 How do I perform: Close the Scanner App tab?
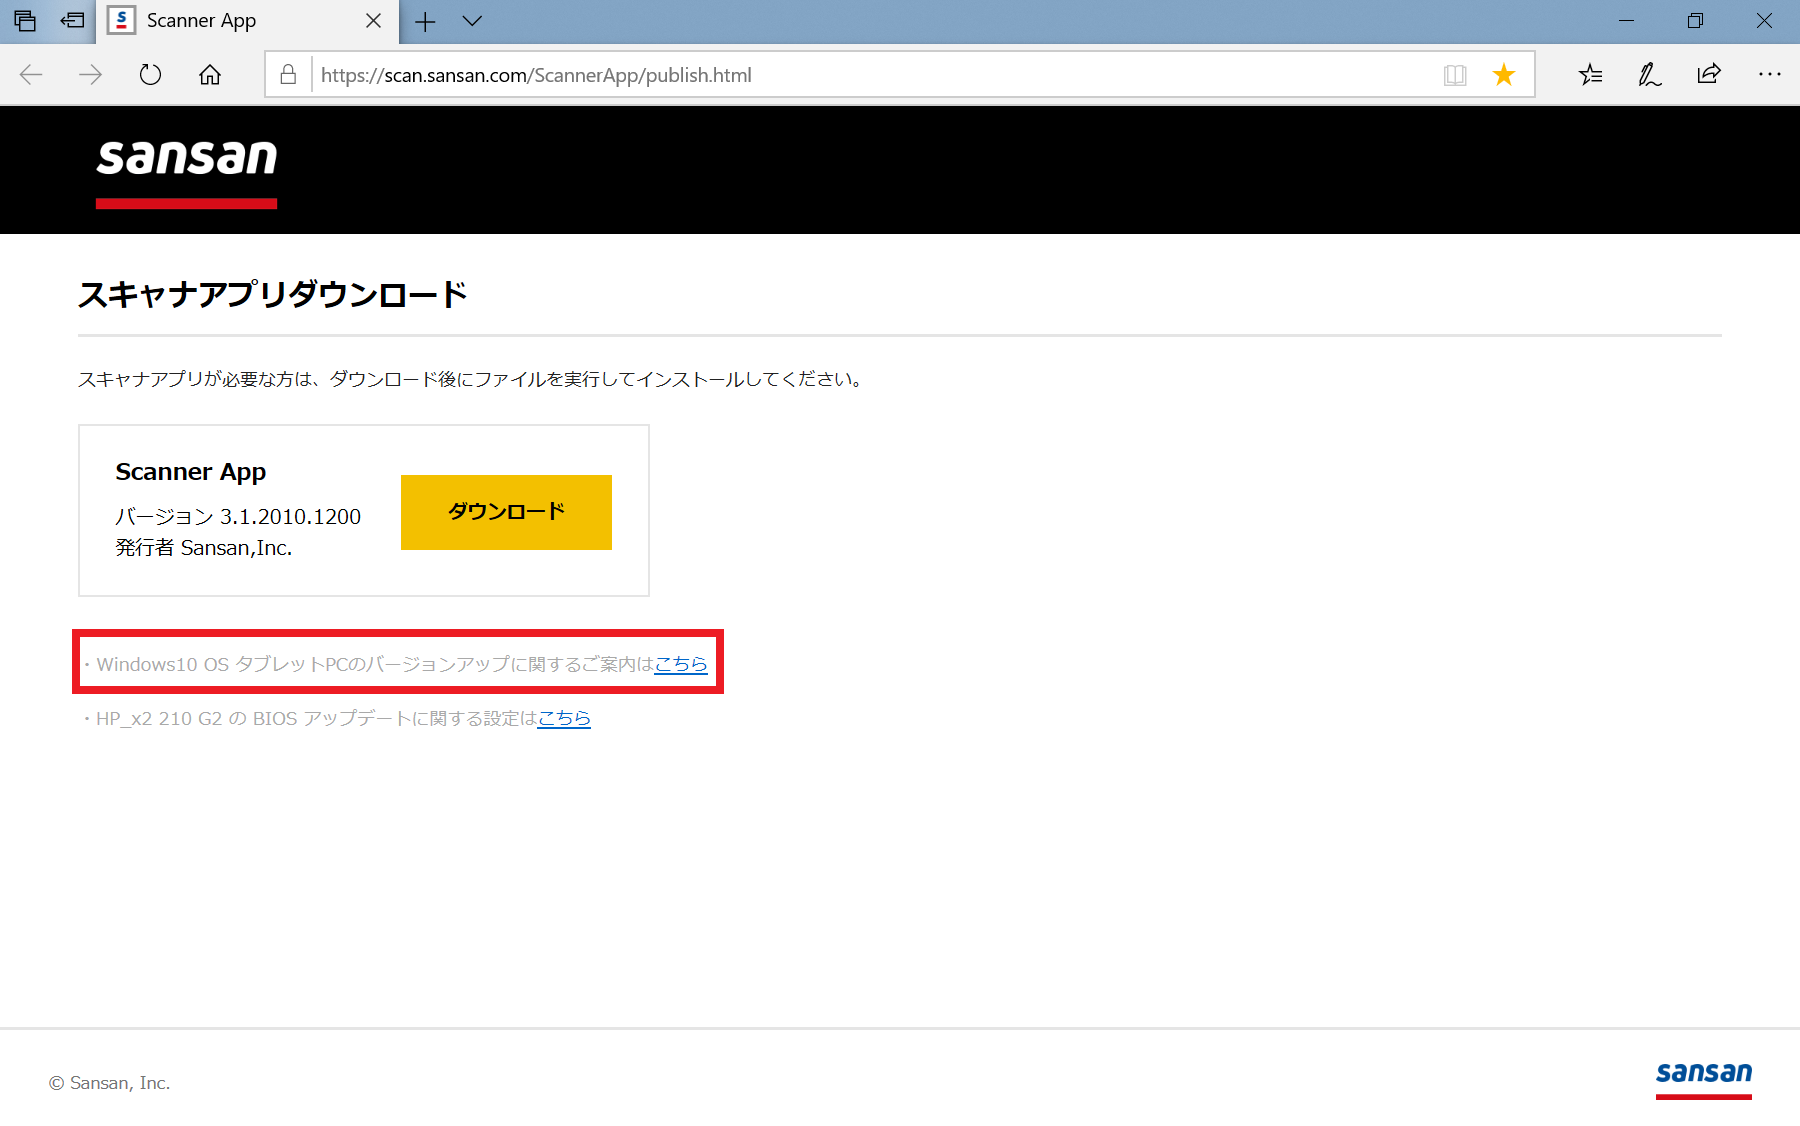point(373,21)
